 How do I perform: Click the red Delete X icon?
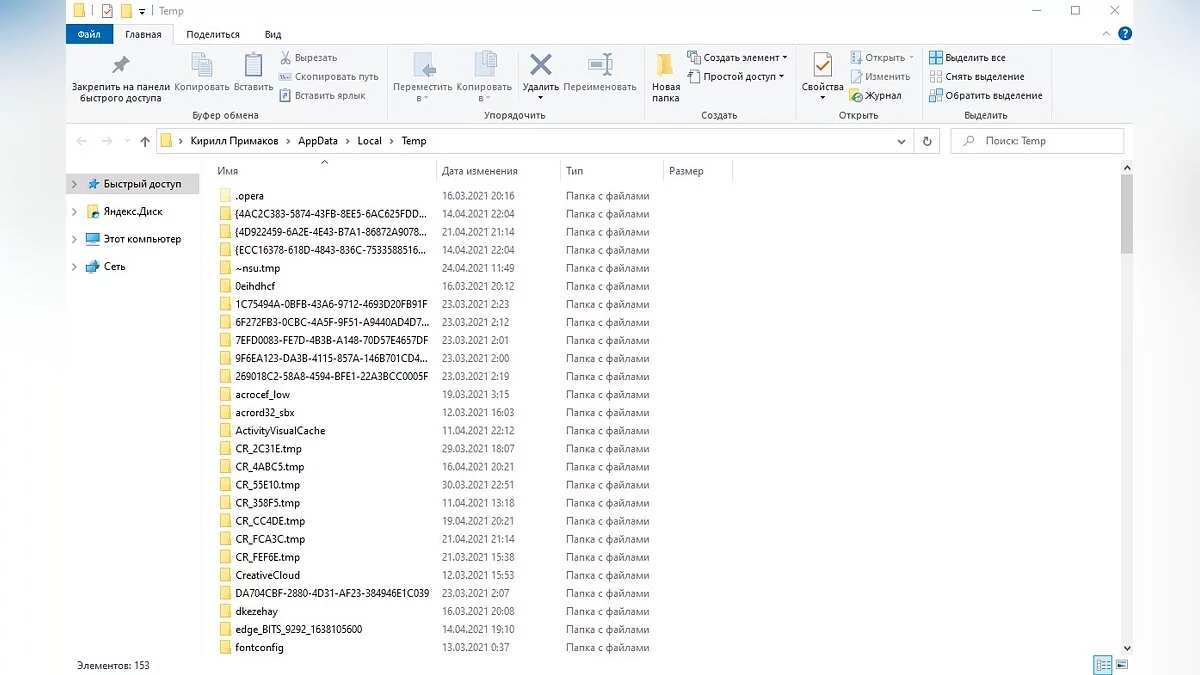tap(541, 66)
